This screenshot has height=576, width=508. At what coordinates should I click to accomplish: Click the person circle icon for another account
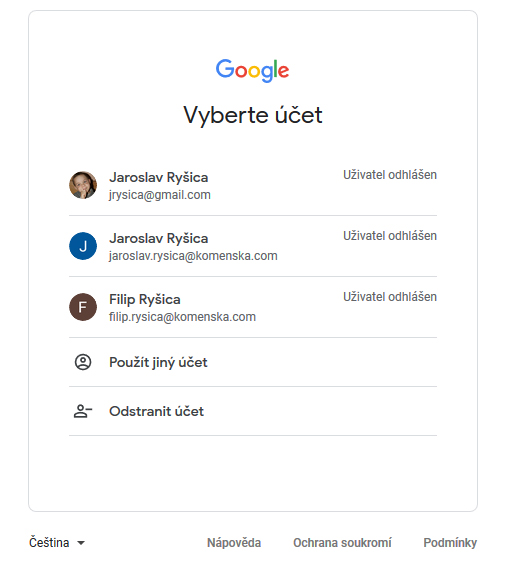click(83, 362)
